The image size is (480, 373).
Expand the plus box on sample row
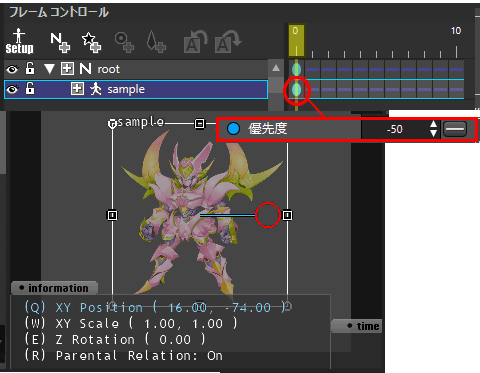[x=77, y=89]
